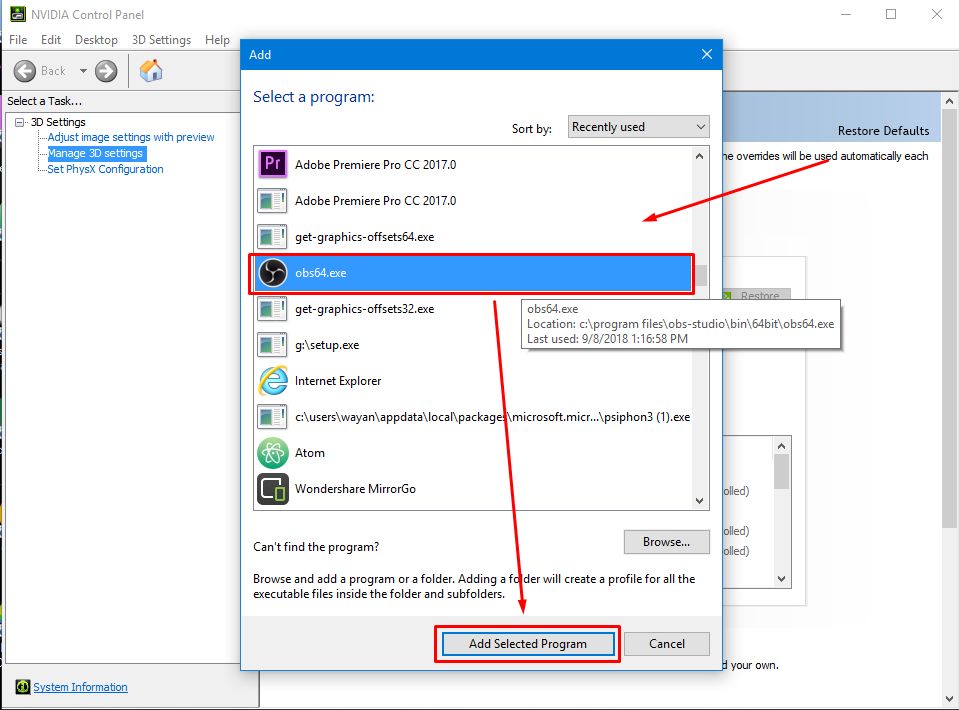
Task: Select get-graphics-offsets32.exe in the list
Action: (x=473, y=309)
